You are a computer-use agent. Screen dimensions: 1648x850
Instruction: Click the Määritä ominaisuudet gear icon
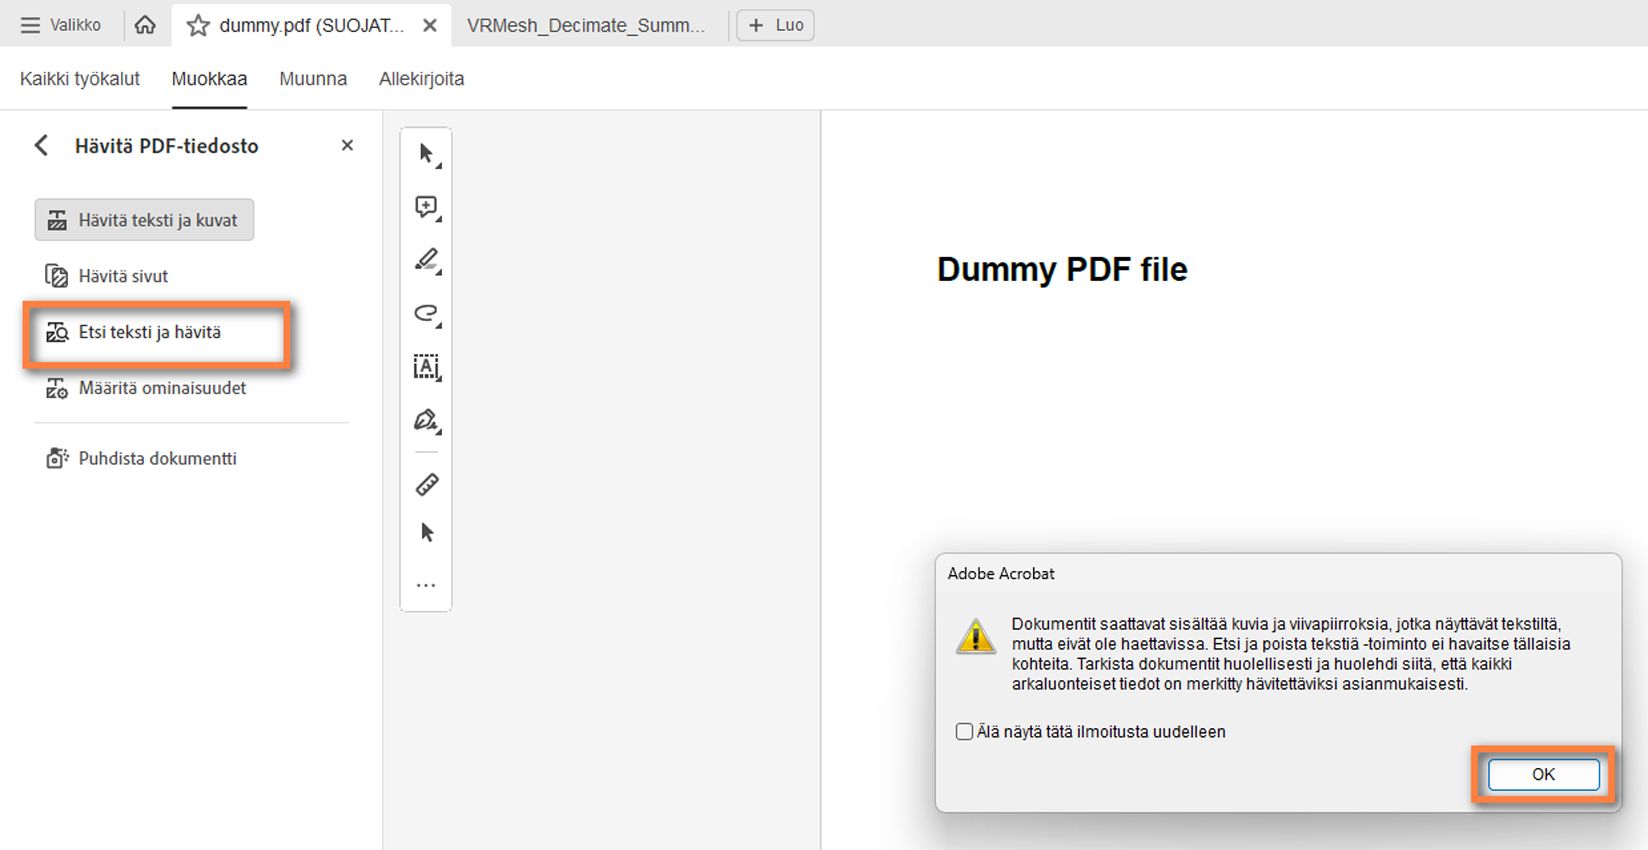pos(57,389)
